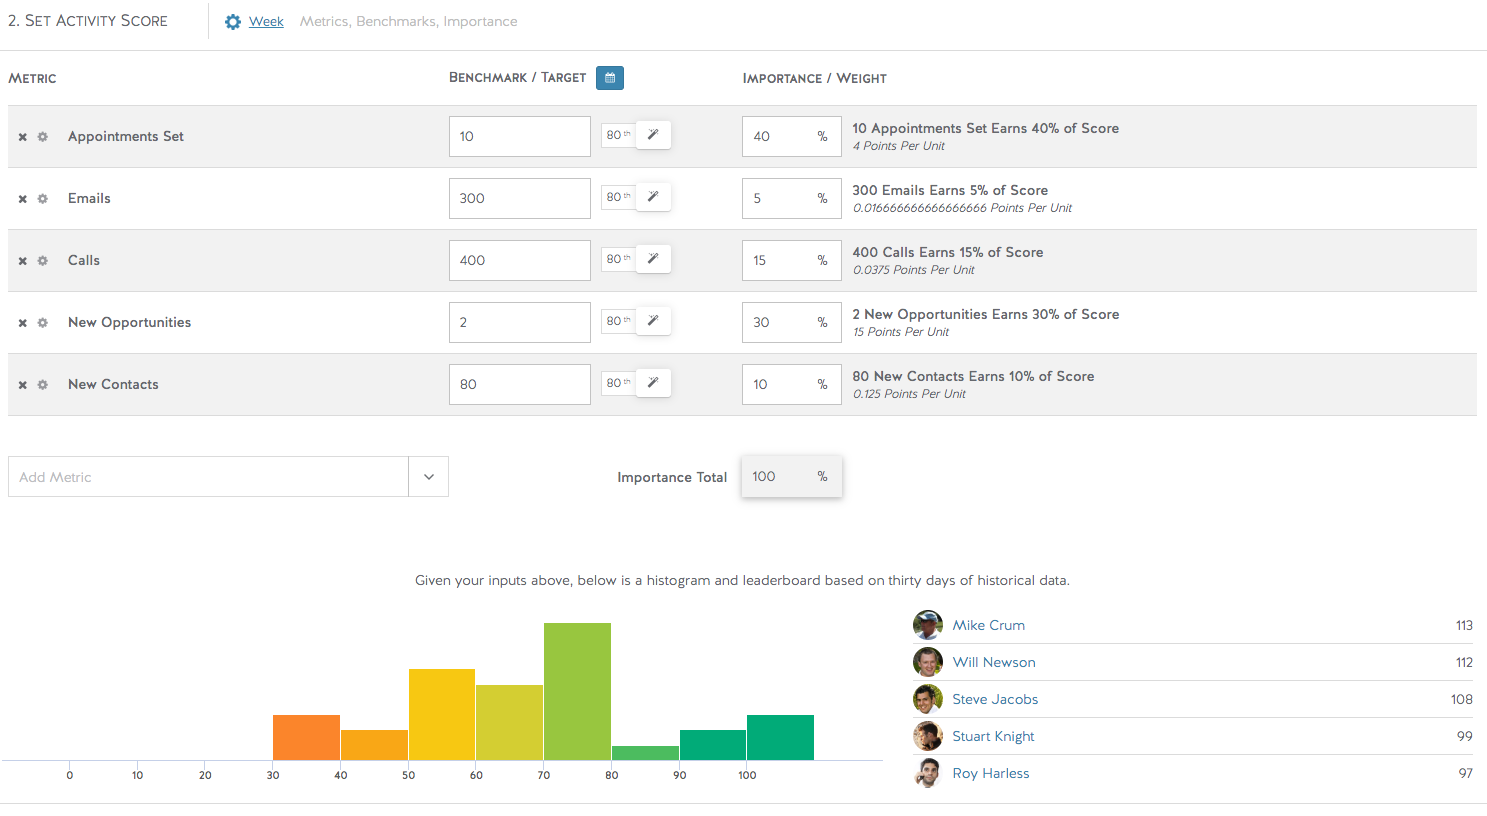Click the calendar icon beside Benchmark / Target

coord(610,78)
